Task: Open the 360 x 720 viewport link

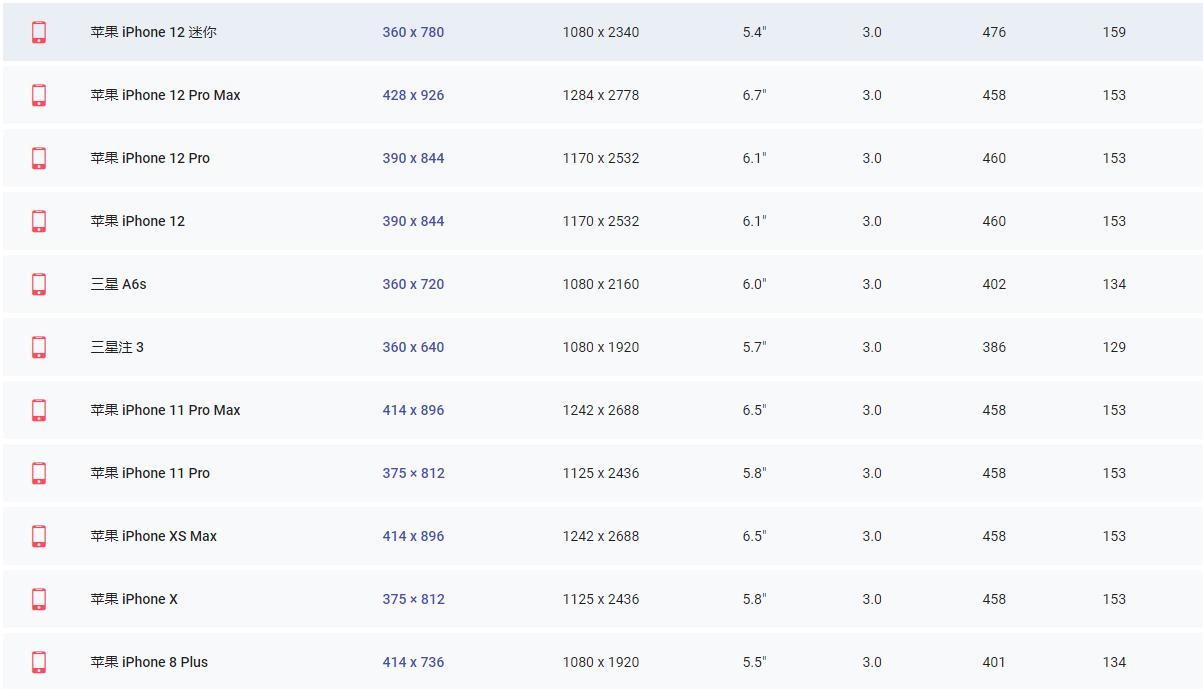Action: point(413,284)
